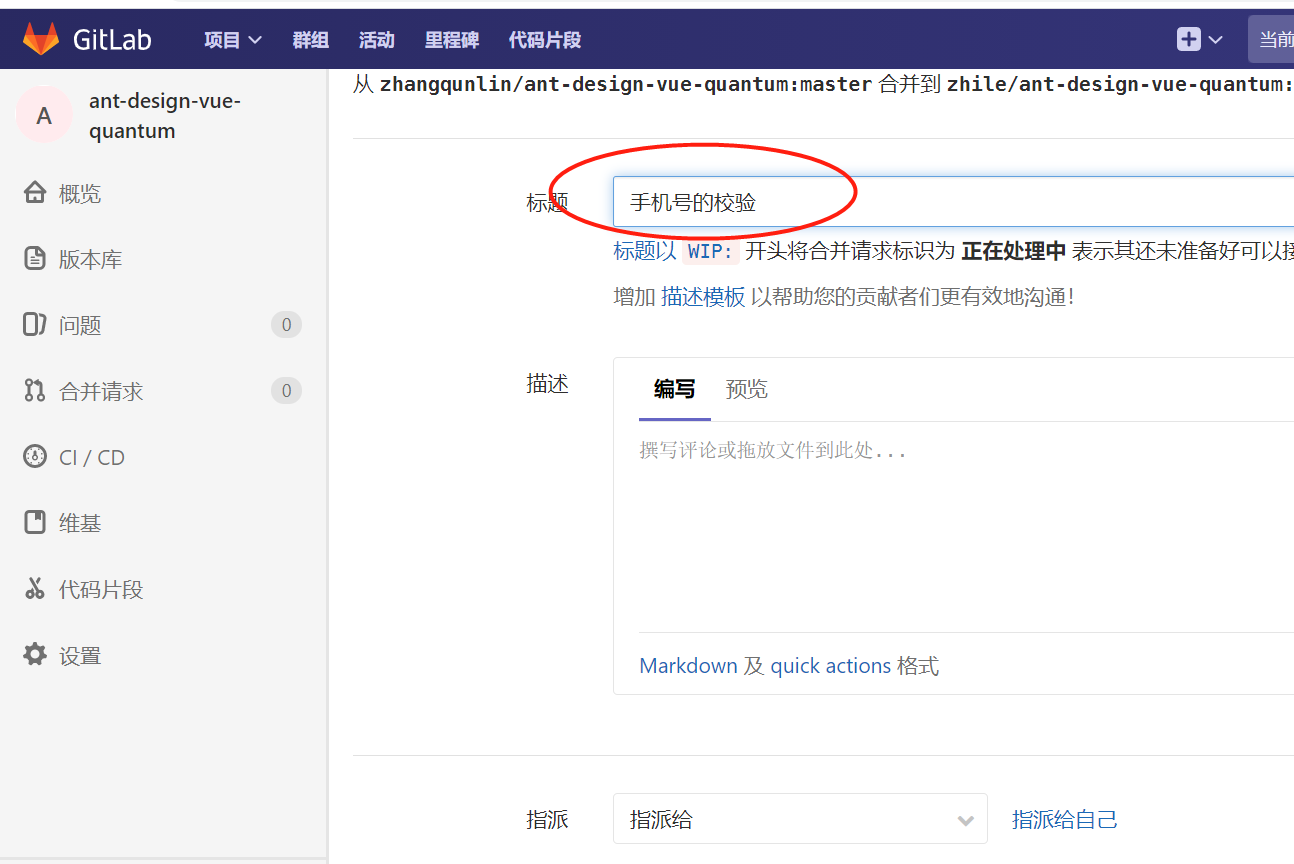Open the Markdown help link
The width and height of the screenshot is (1294, 864).
point(688,666)
